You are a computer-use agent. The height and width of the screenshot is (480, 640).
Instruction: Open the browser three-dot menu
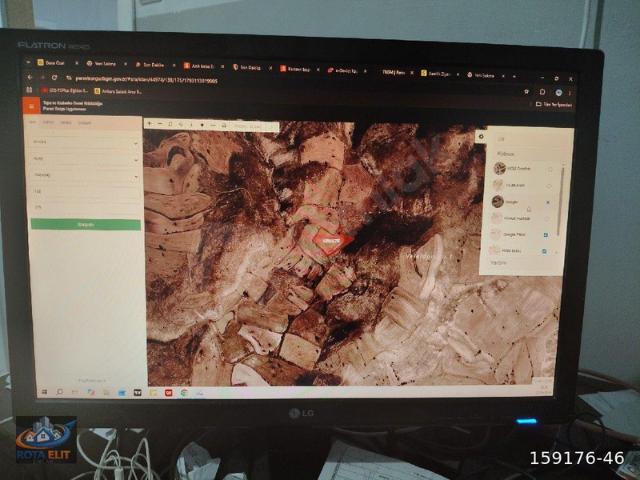tap(570, 93)
